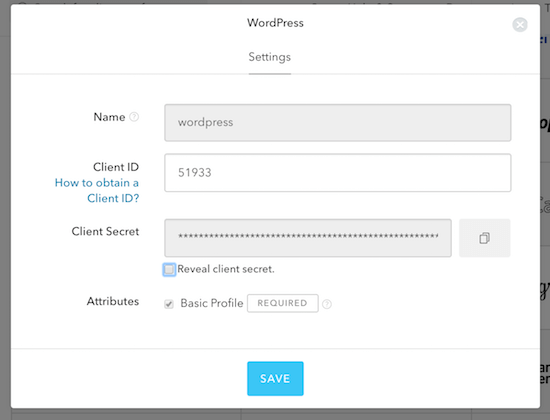Open the How to obtain a Client ID link
550x420 pixels.
click(x=97, y=191)
